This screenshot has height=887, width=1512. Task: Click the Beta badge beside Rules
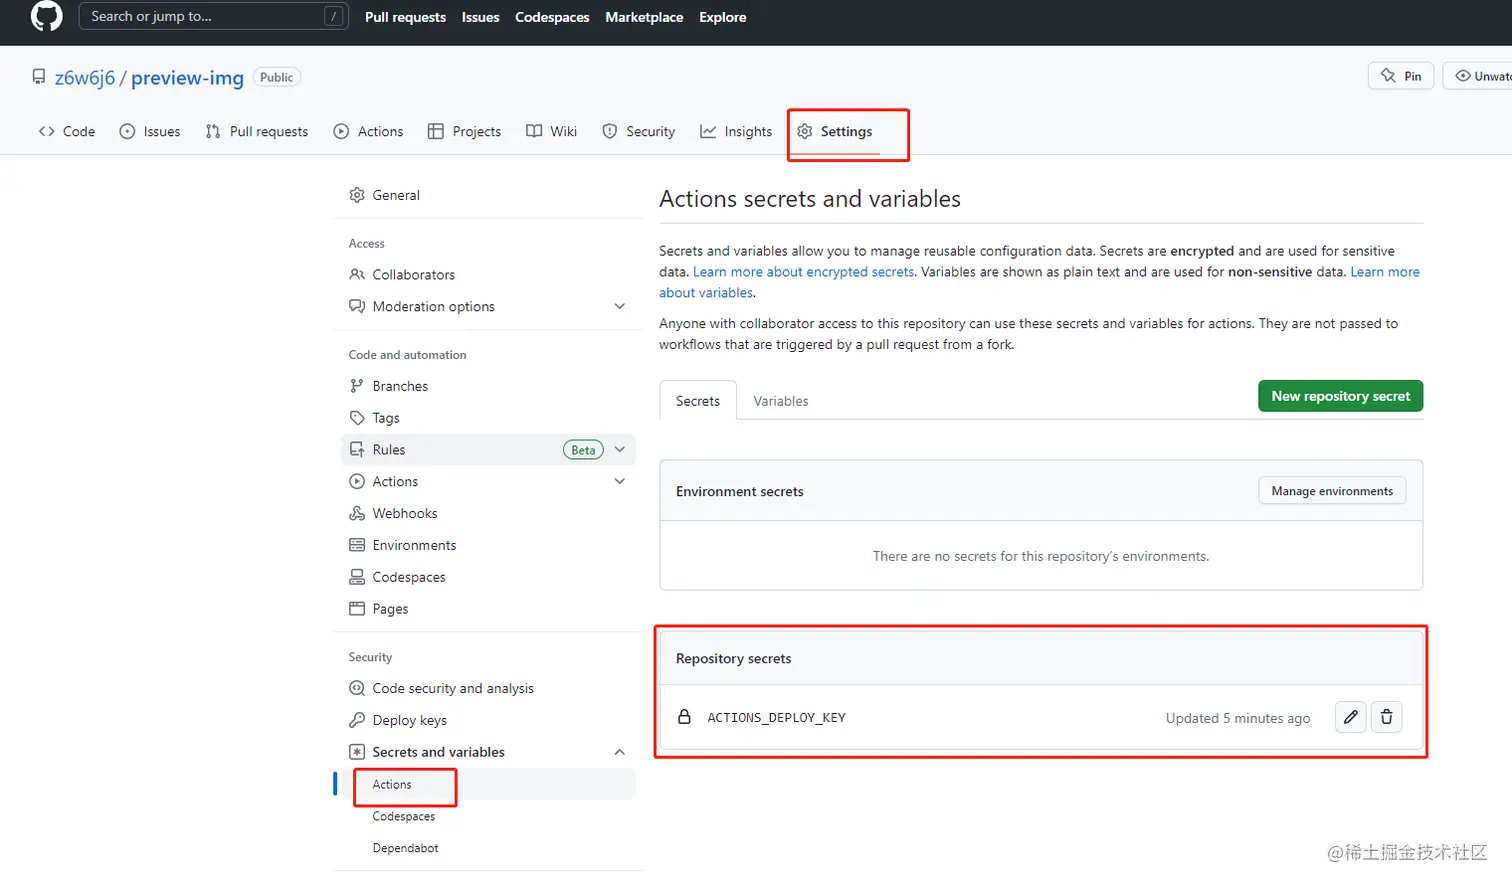(x=583, y=450)
